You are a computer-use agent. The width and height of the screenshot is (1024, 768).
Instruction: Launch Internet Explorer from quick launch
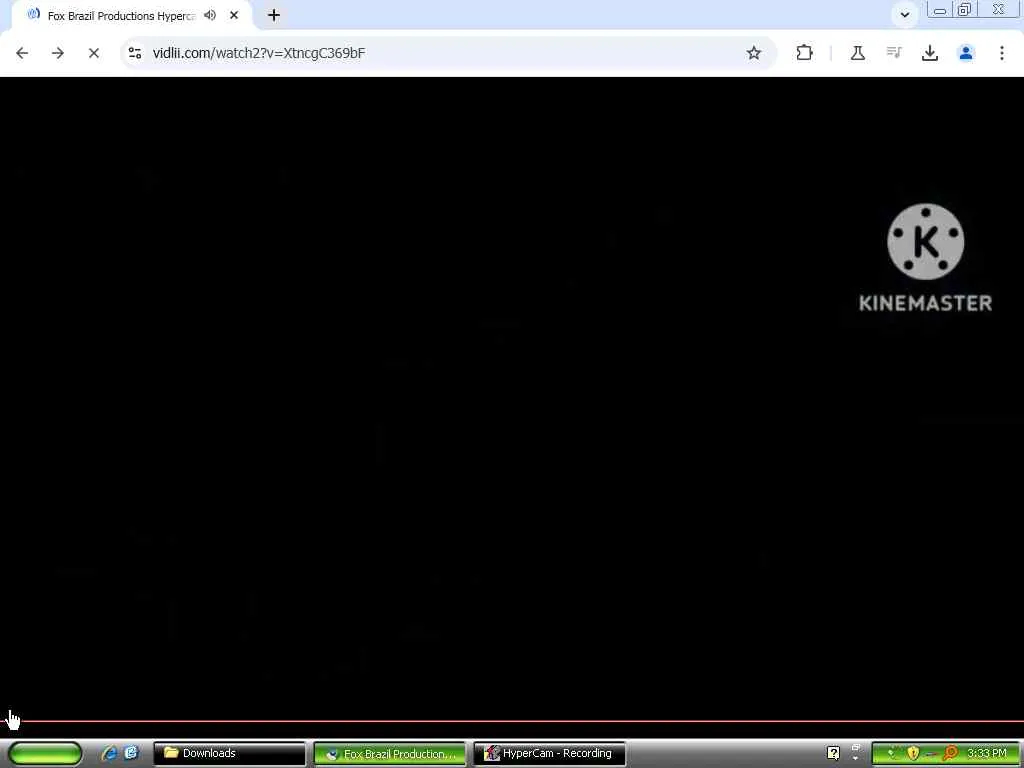pos(110,753)
